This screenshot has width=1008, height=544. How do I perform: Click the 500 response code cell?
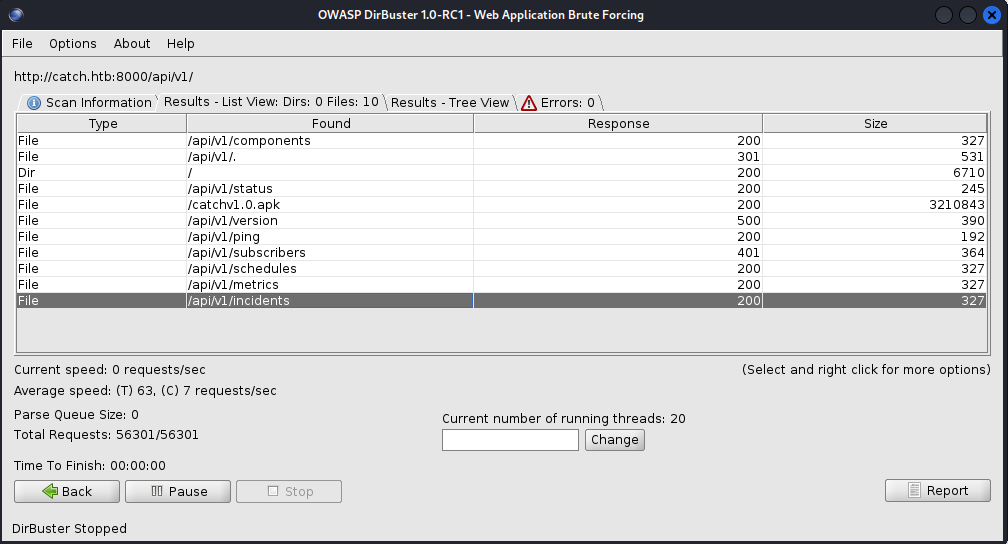click(x=618, y=221)
